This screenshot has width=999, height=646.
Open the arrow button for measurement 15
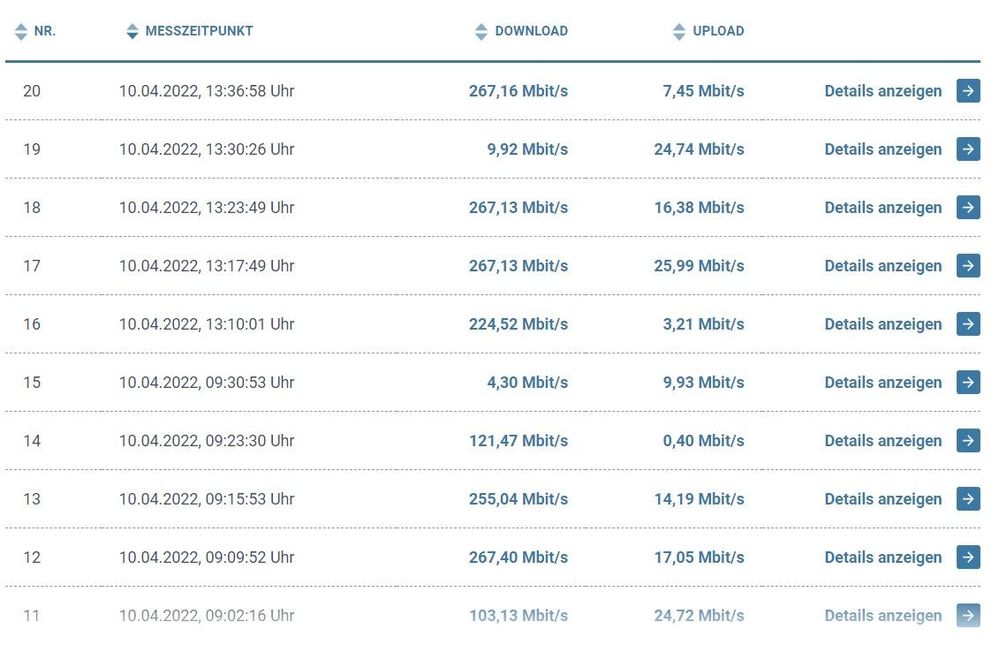pos(966,382)
